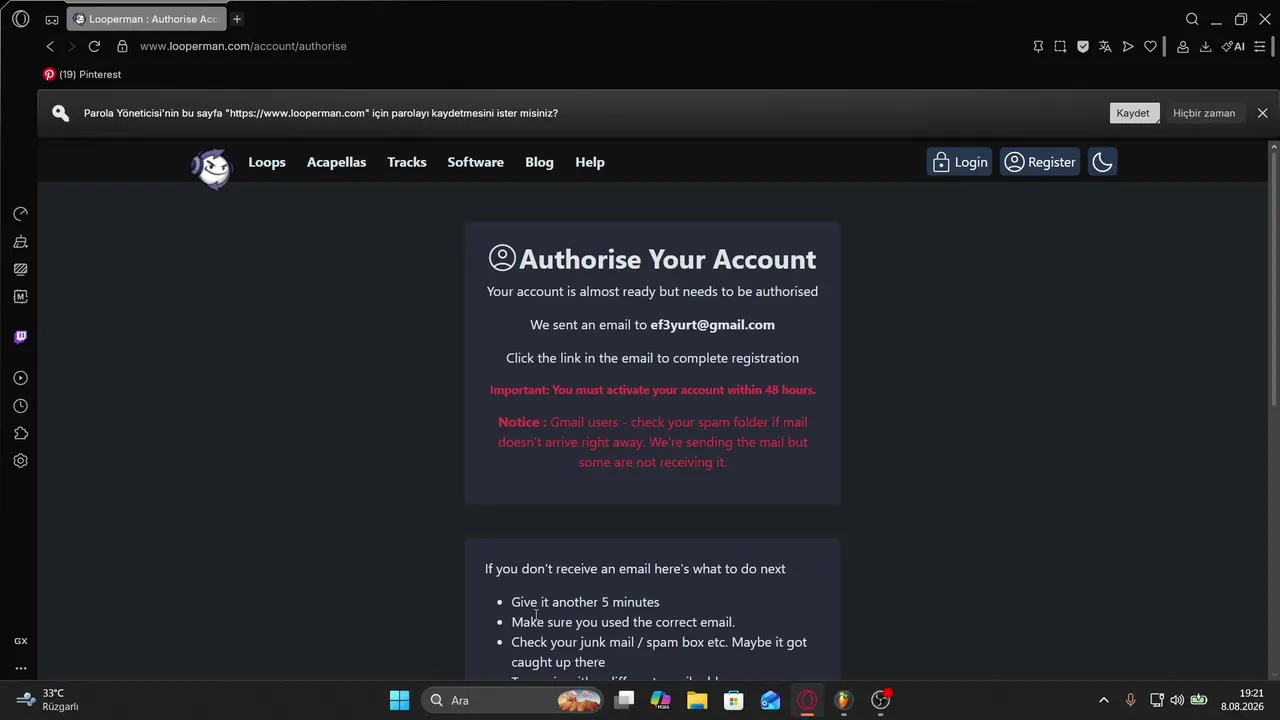
Task: Toggle dark mode moon icon
Action: [1102, 162]
